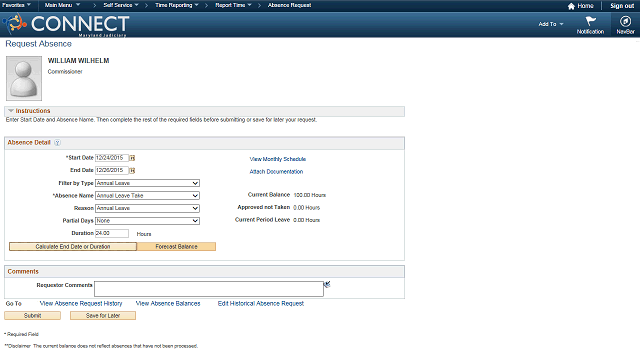
Task: Click the spell check icon beside comments
Action: coord(327,284)
